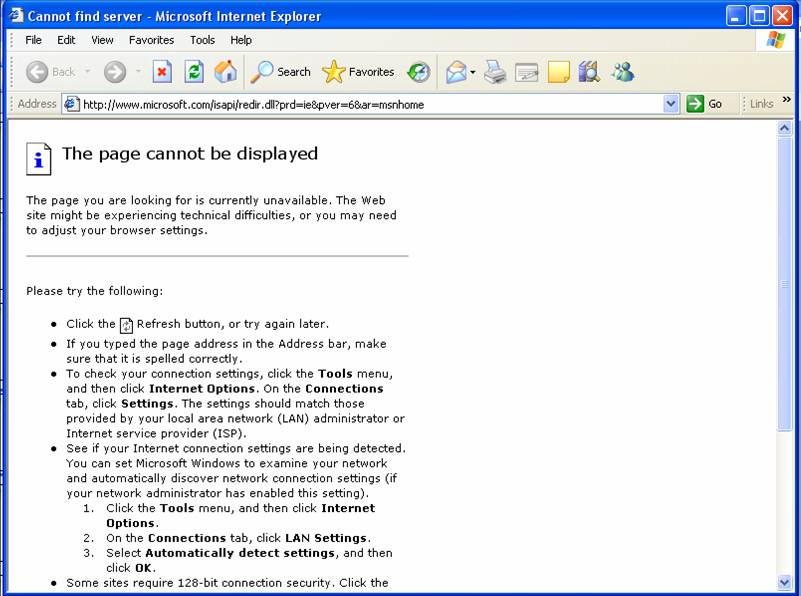The width and height of the screenshot is (801, 596).
Task: Reload page with the Refresh toolbar icon
Action: (194, 72)
